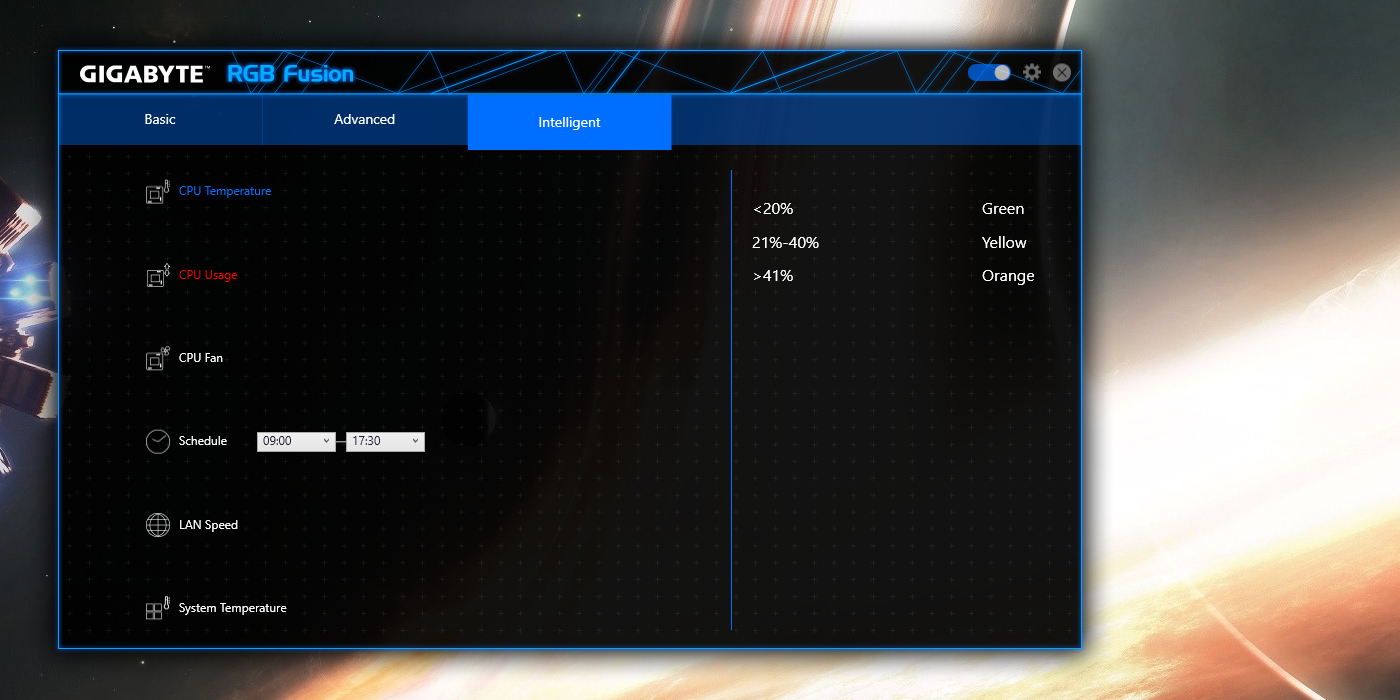Select the LAN Speed globe icon

(x=158, y=525)
